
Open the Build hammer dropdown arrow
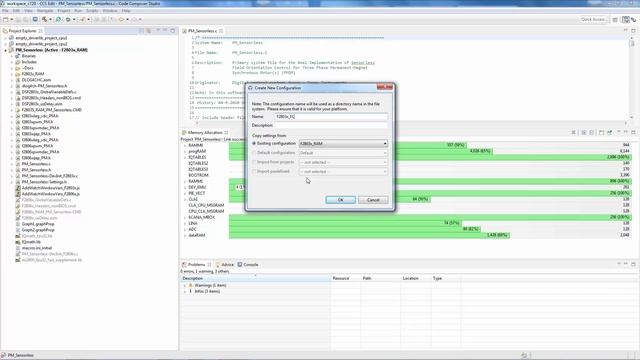[x=50, y=19]
